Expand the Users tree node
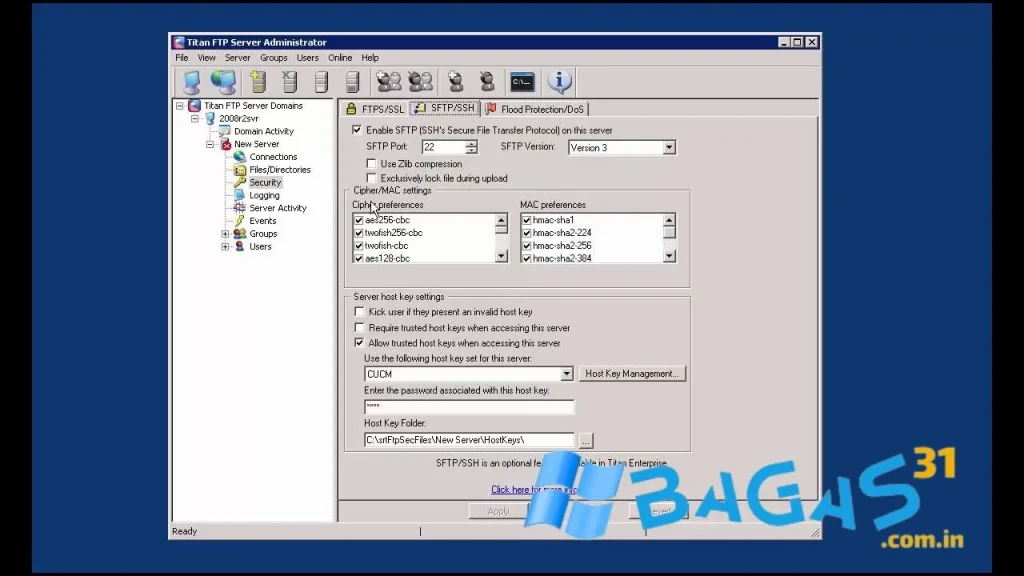Image resolution: width=1024 pixels, height=576 pixels. [225, 246]
